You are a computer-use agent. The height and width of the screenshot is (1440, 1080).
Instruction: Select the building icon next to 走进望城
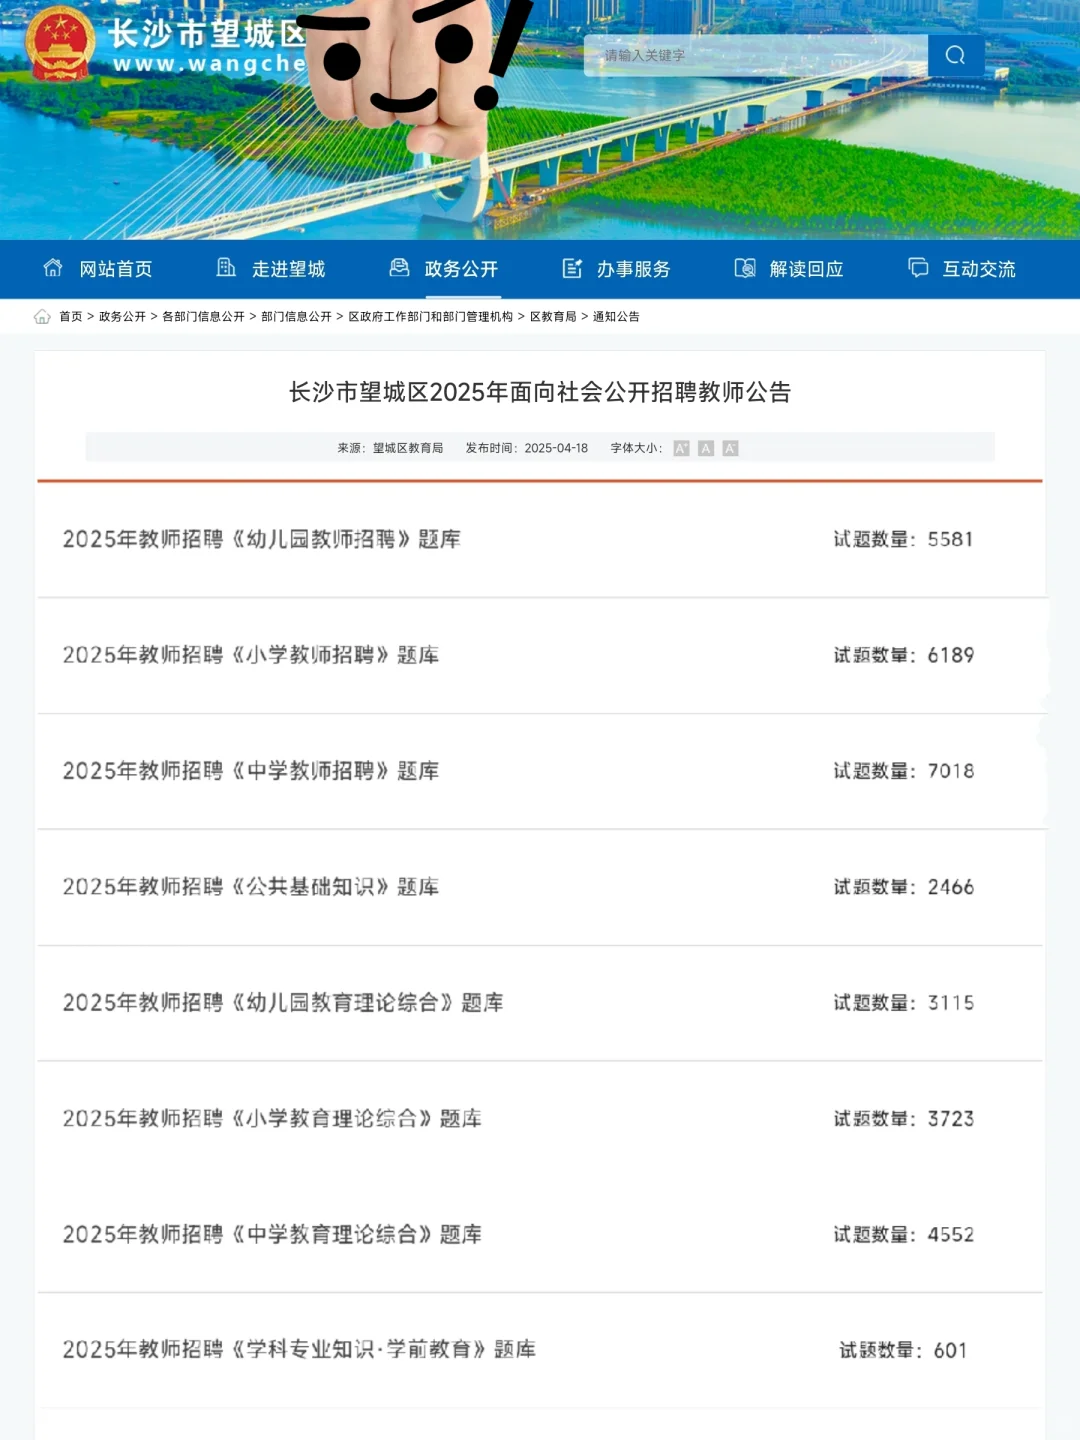[226, 268]
